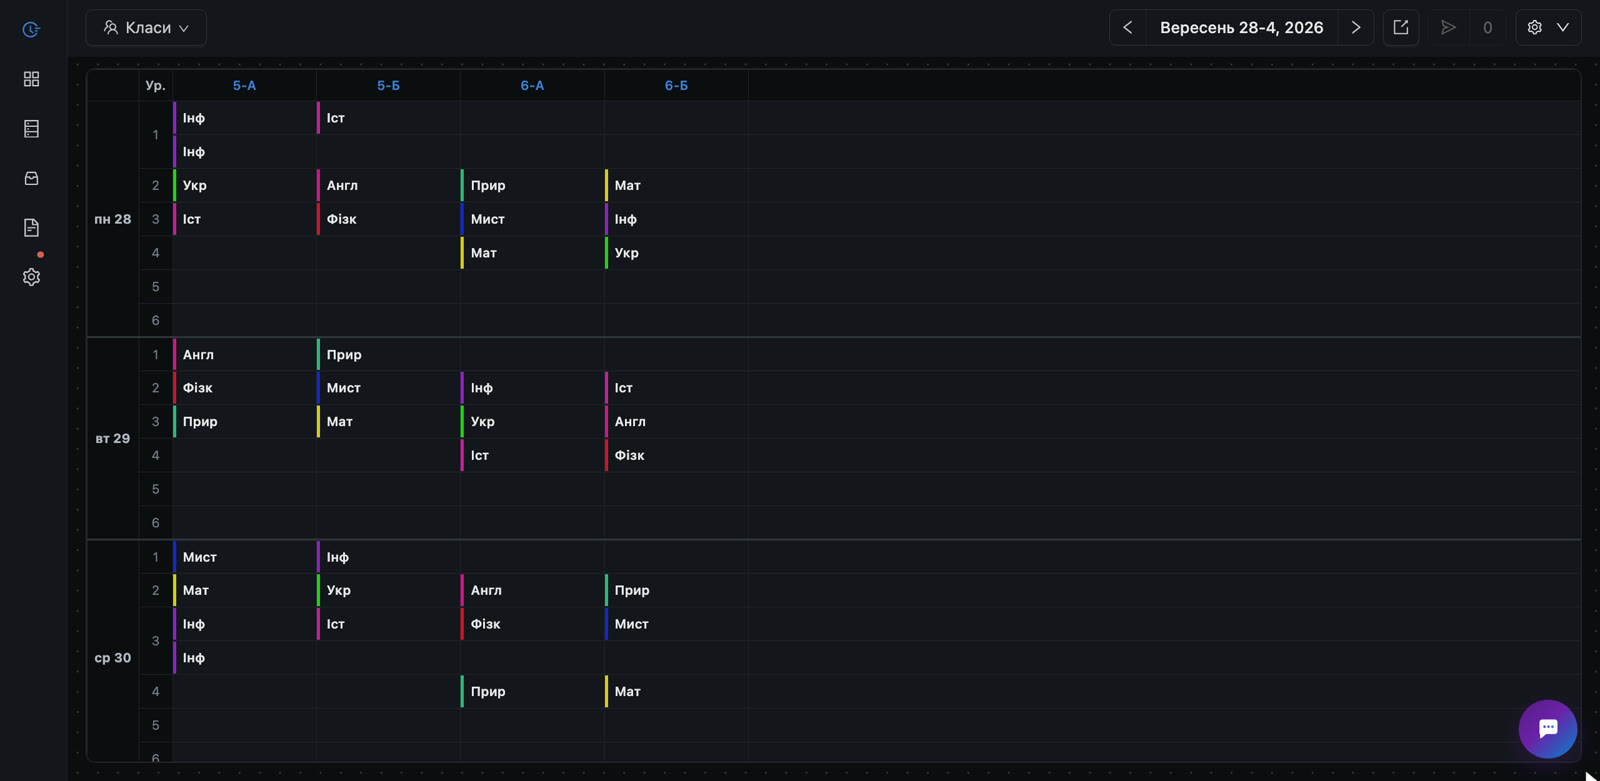
Task: Select the Англ lesson of 5-А on Tuesday
Action: 245,355
